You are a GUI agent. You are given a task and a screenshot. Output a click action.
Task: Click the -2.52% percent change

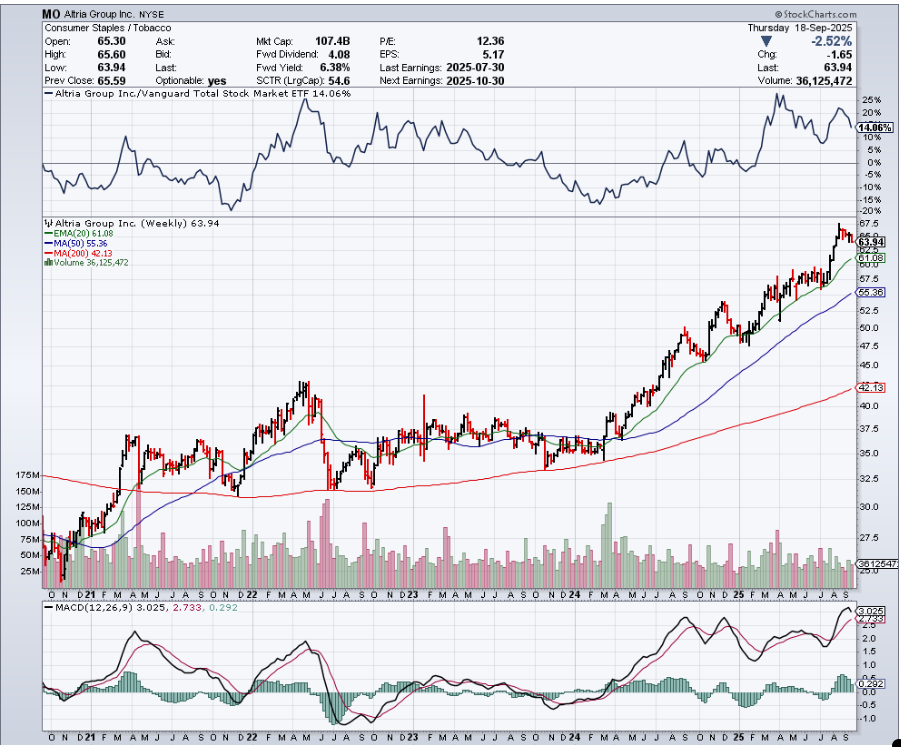(x=831, y=41)
